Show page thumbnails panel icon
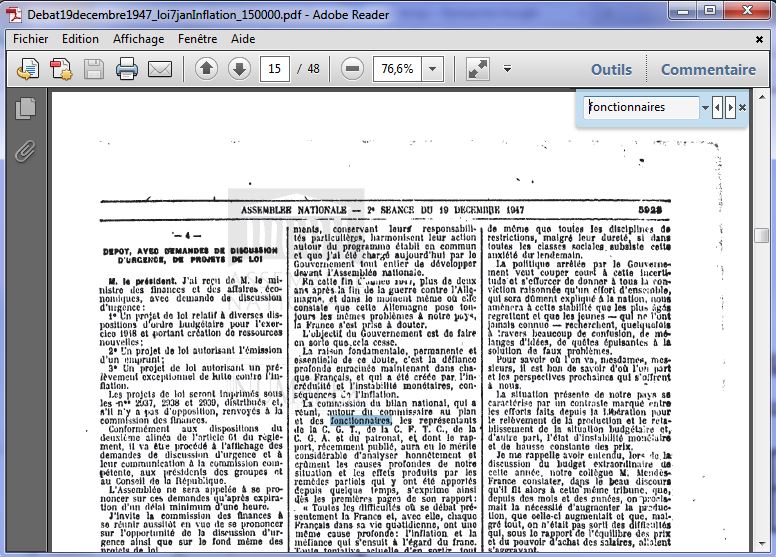Image resolution: width=776 pixels, height=557 pixels. point(25,108)
